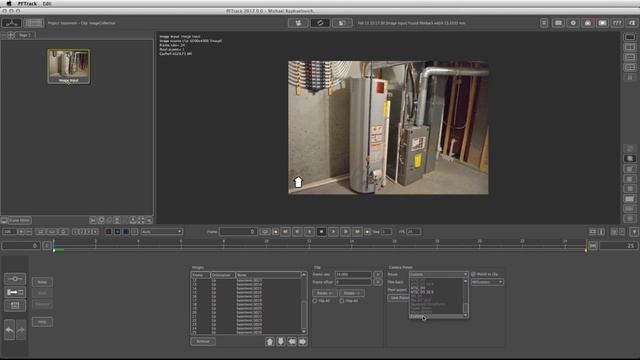Choose Custom in the preset dropdown list
The image size is (640, 360).
pyautogui.click(x=437, y=316)
